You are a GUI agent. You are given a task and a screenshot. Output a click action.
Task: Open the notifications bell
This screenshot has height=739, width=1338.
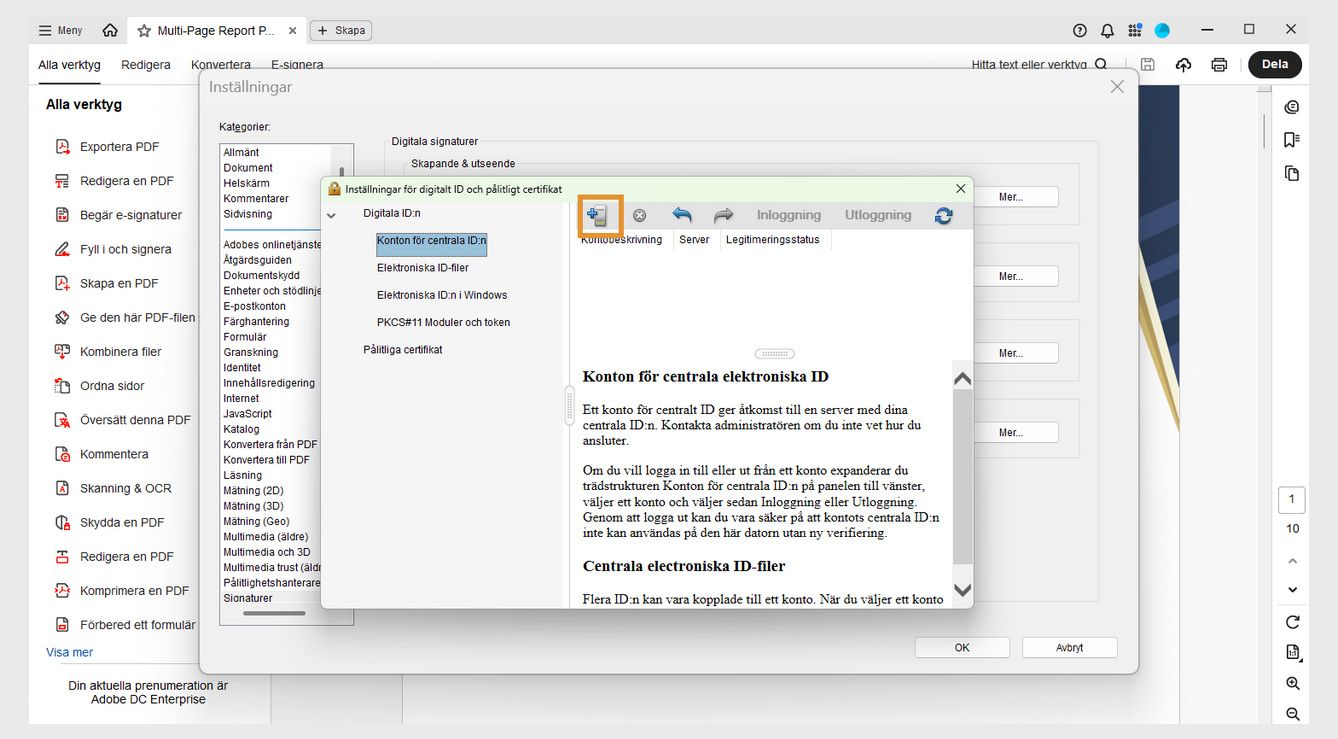click(1107, 31)
